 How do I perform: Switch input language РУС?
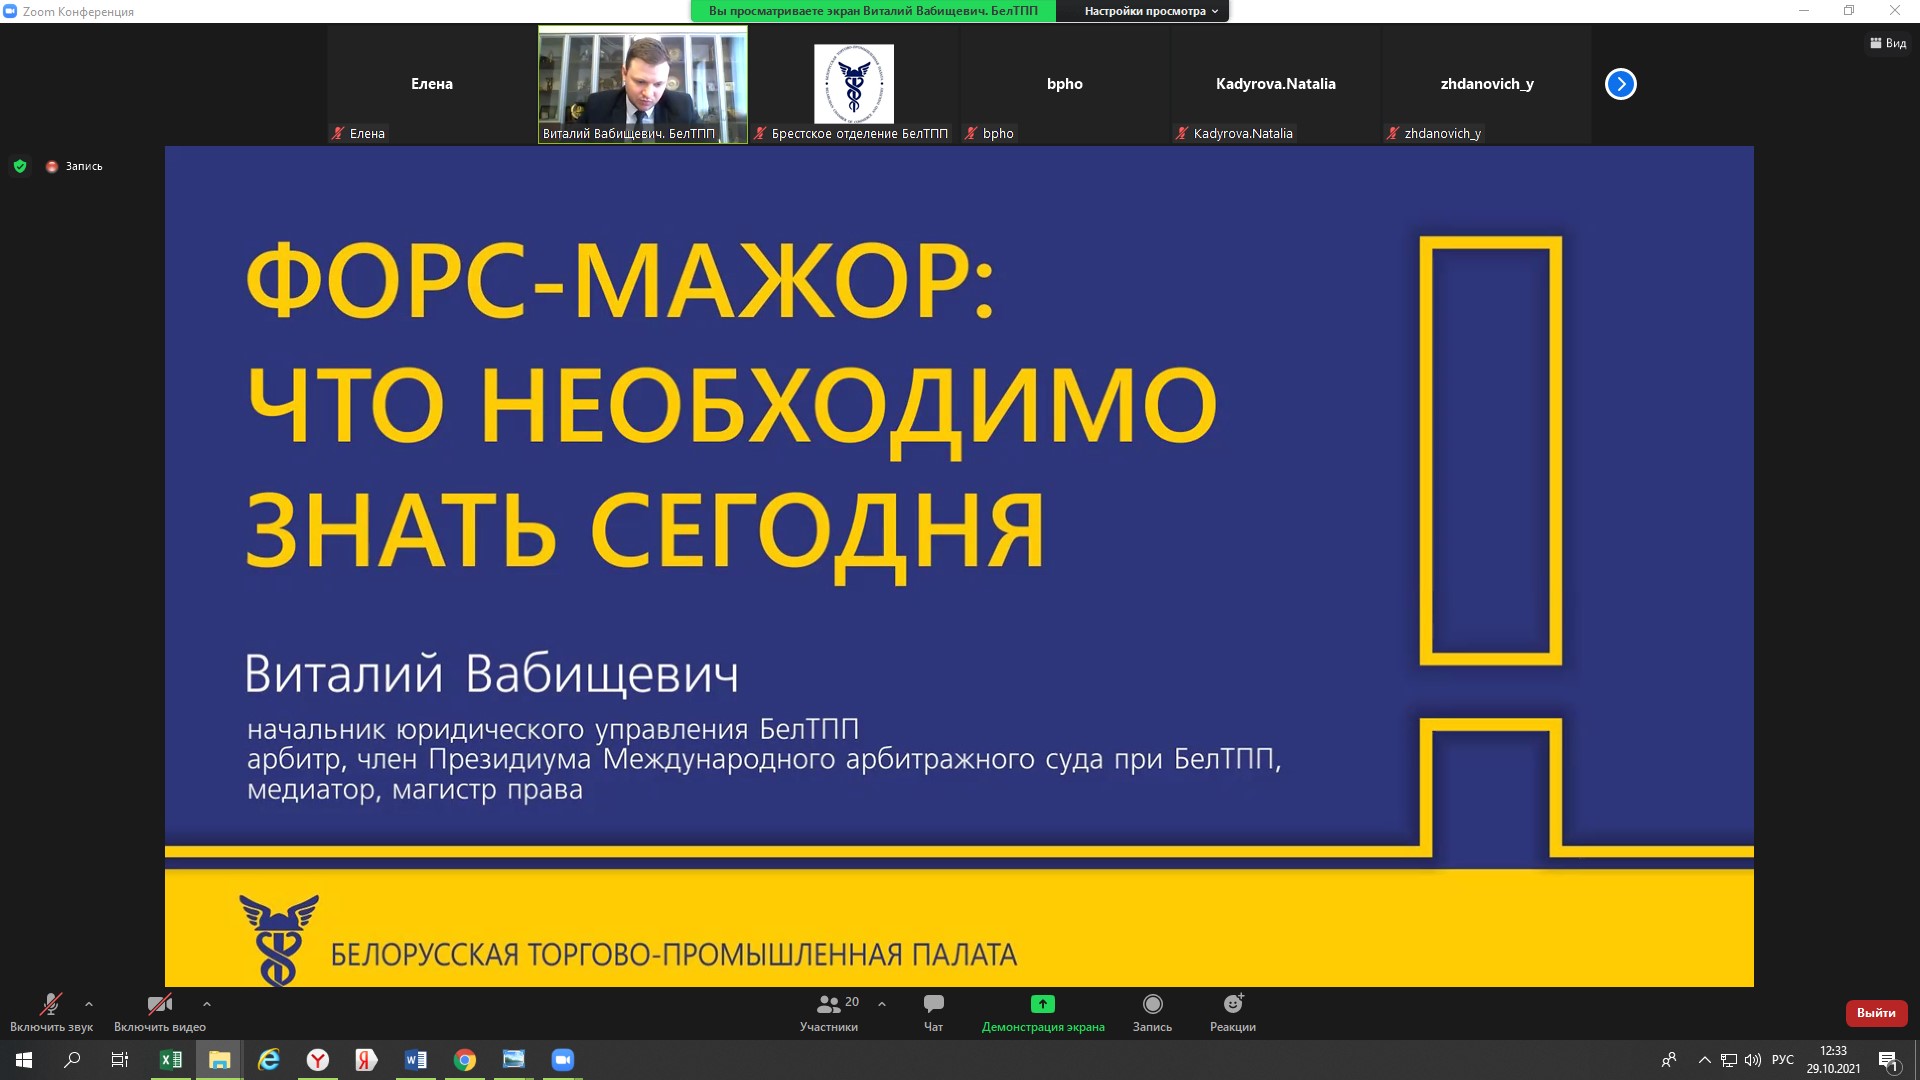(x=1782, y=1060)
